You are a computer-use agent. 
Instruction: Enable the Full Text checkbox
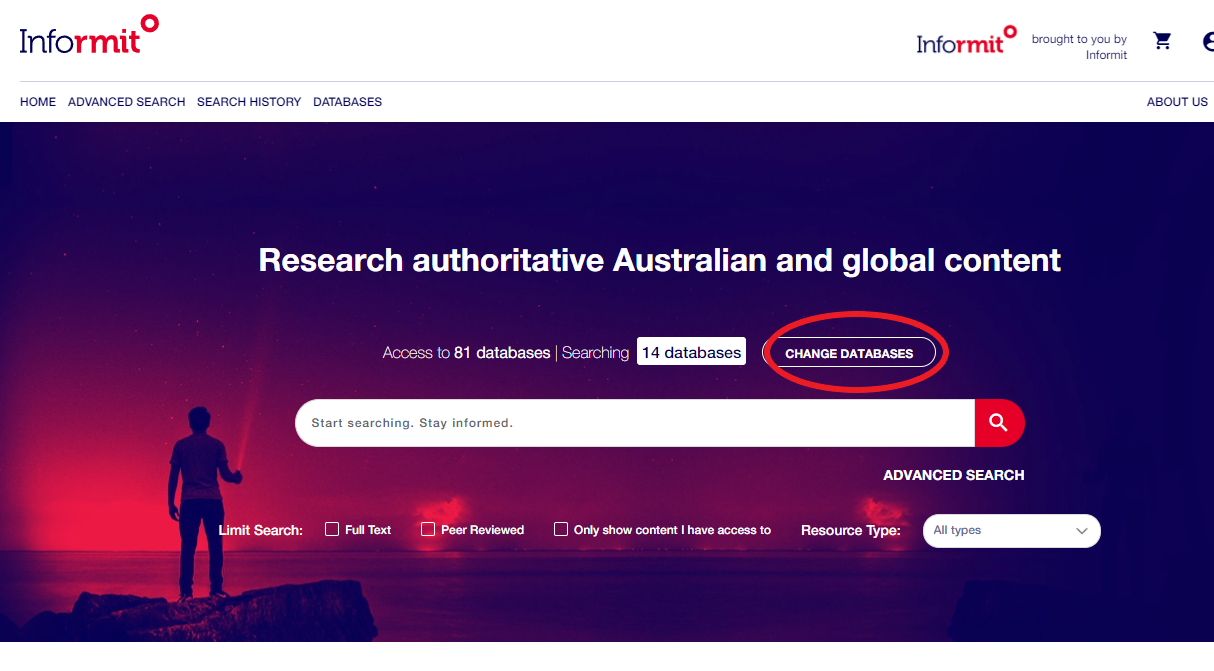click(332, 528)
